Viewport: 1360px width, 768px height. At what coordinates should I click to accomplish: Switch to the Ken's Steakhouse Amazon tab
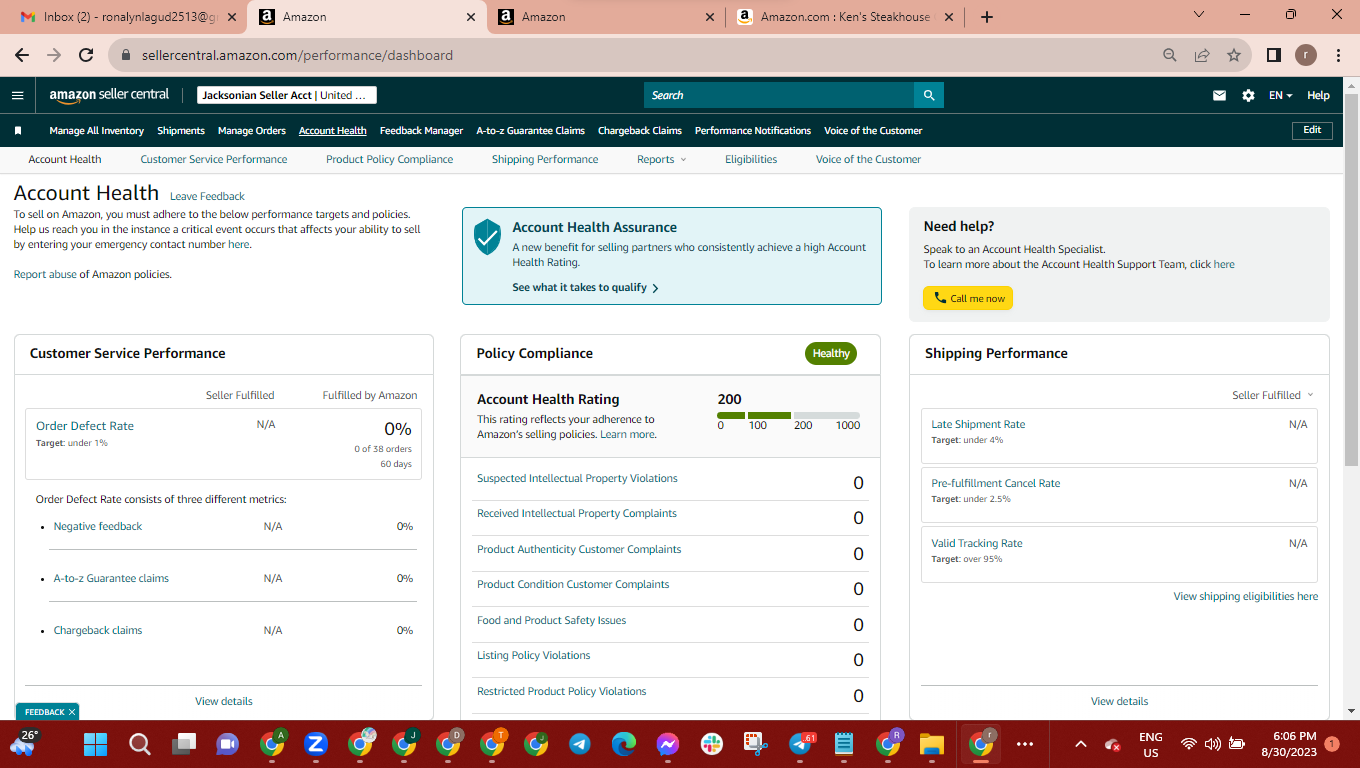tap(843, 17)
